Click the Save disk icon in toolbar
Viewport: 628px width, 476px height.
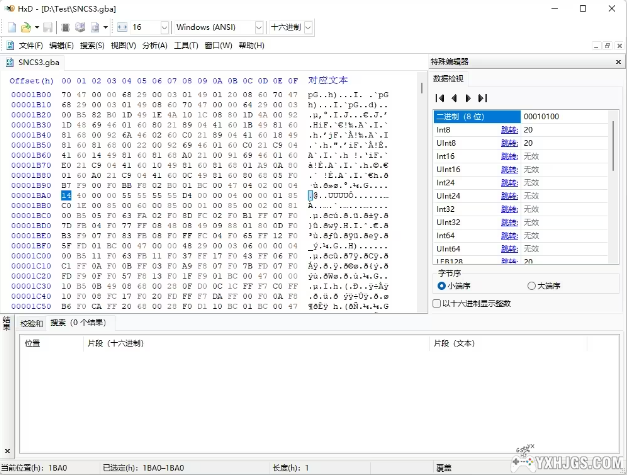(47, 27)
